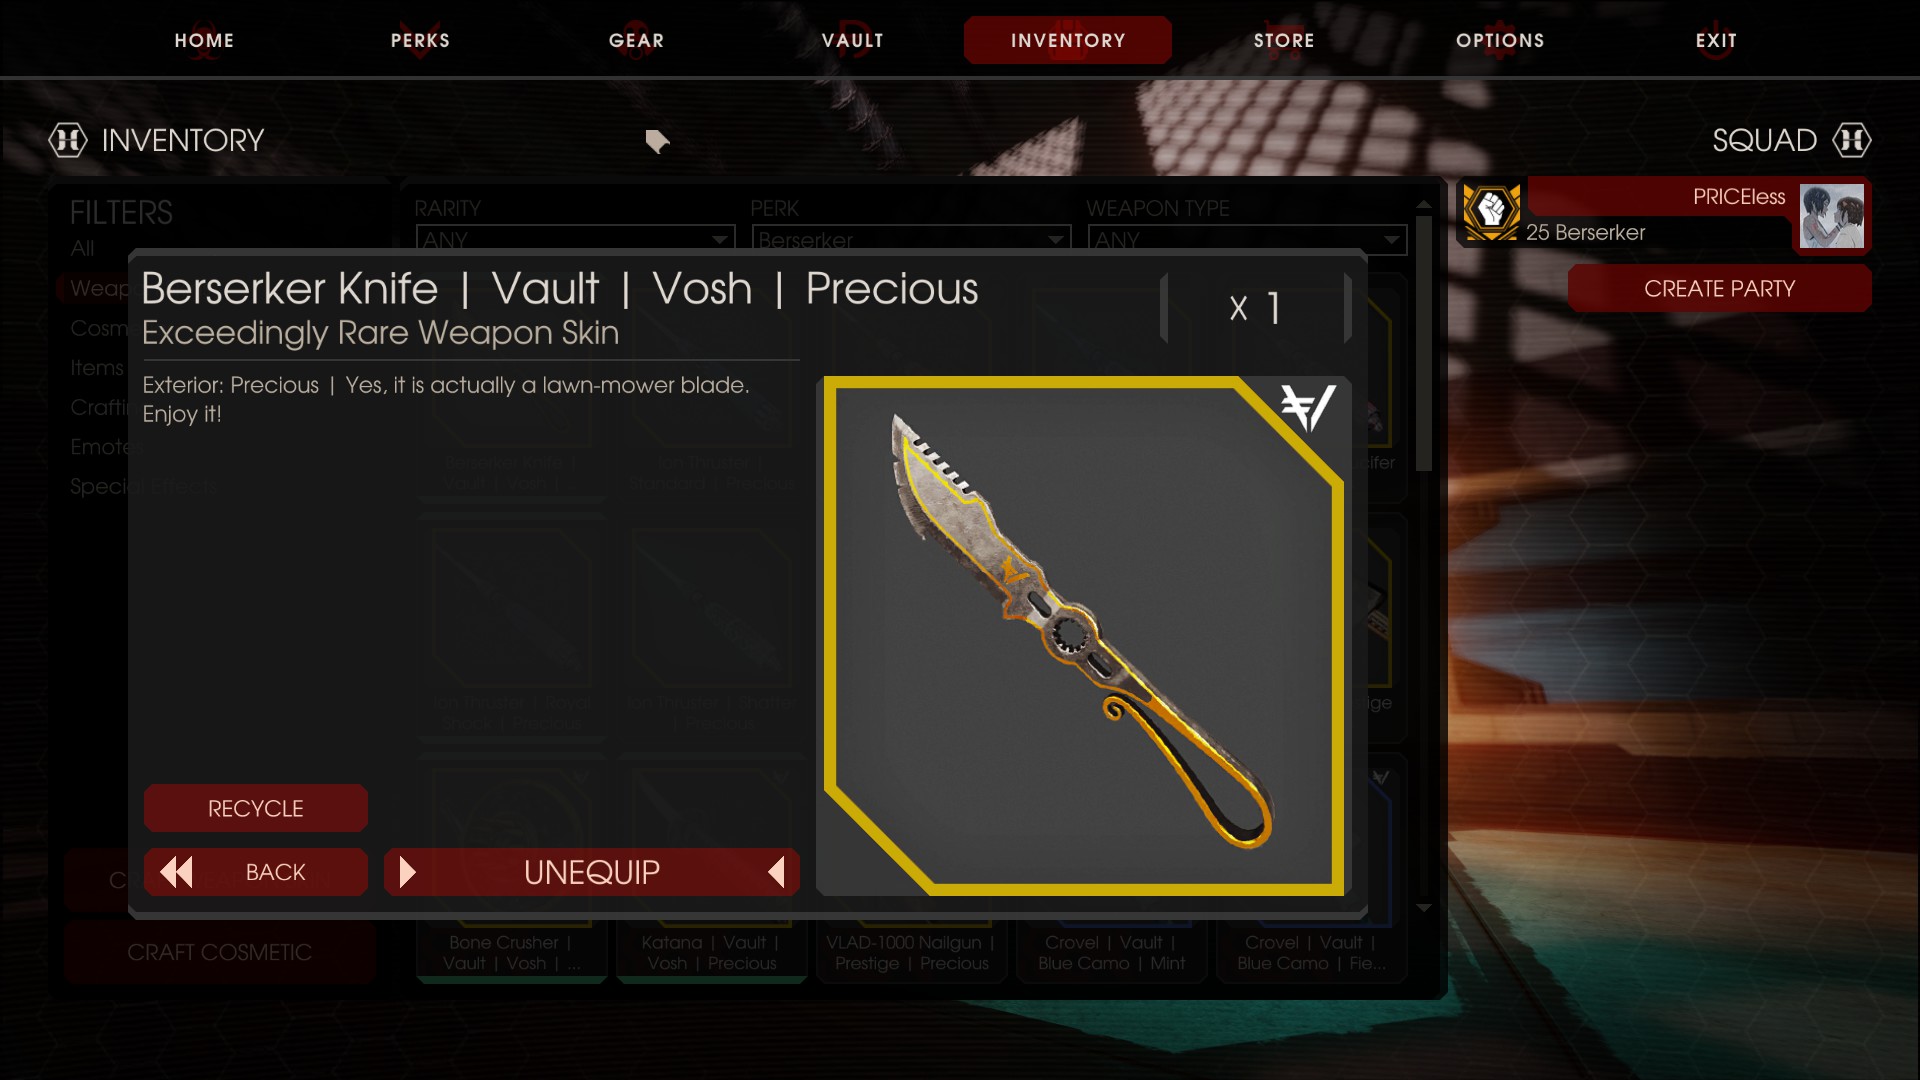Screen dimensions: 1920x1080
Task: Open the RARITY filter dropdown
Action: pyautogui.click(x=575, y=238)
